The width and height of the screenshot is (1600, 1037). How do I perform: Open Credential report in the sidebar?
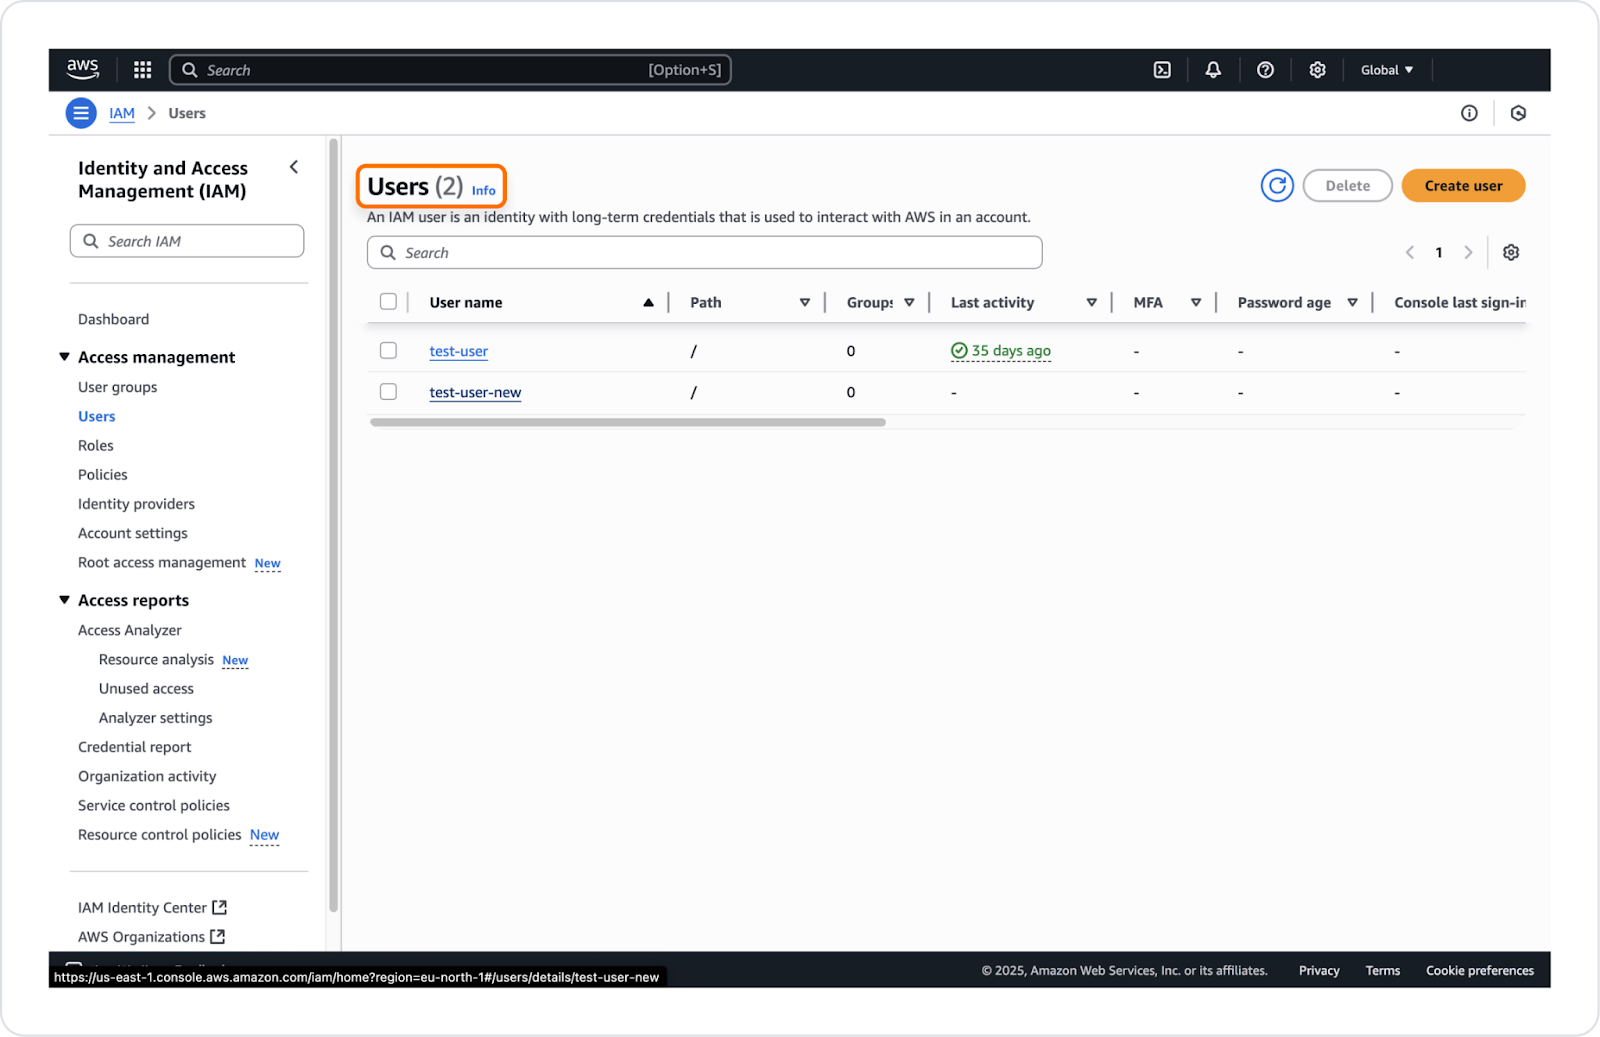point(134,746)
